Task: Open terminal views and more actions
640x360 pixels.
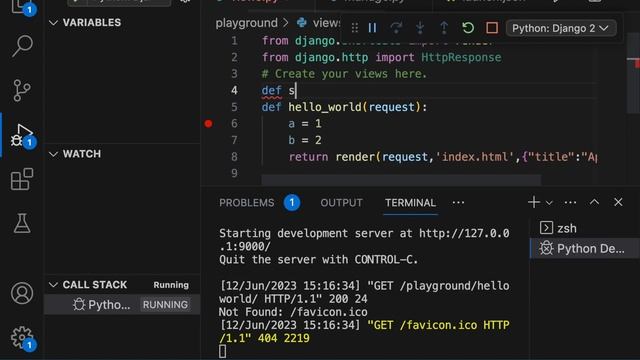Action: (570, 202)
